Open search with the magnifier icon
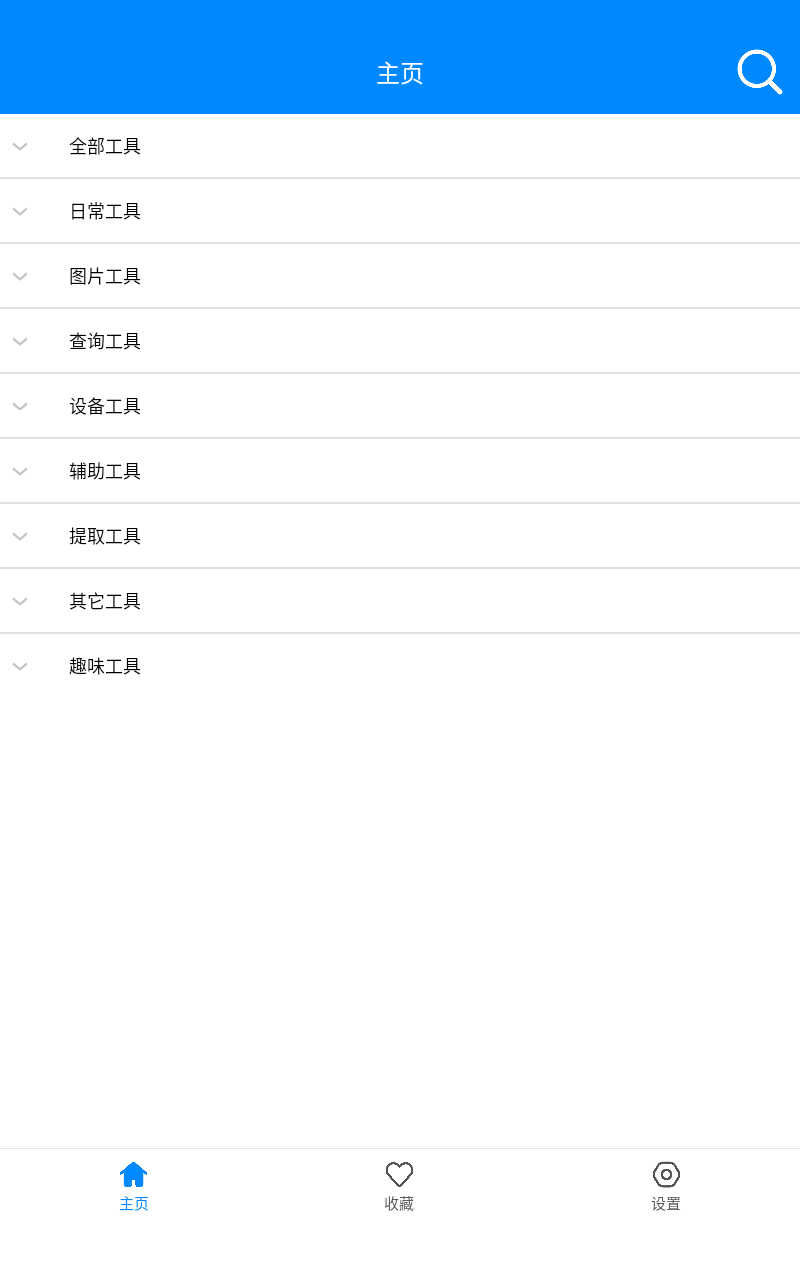 [x=759, y=72]
